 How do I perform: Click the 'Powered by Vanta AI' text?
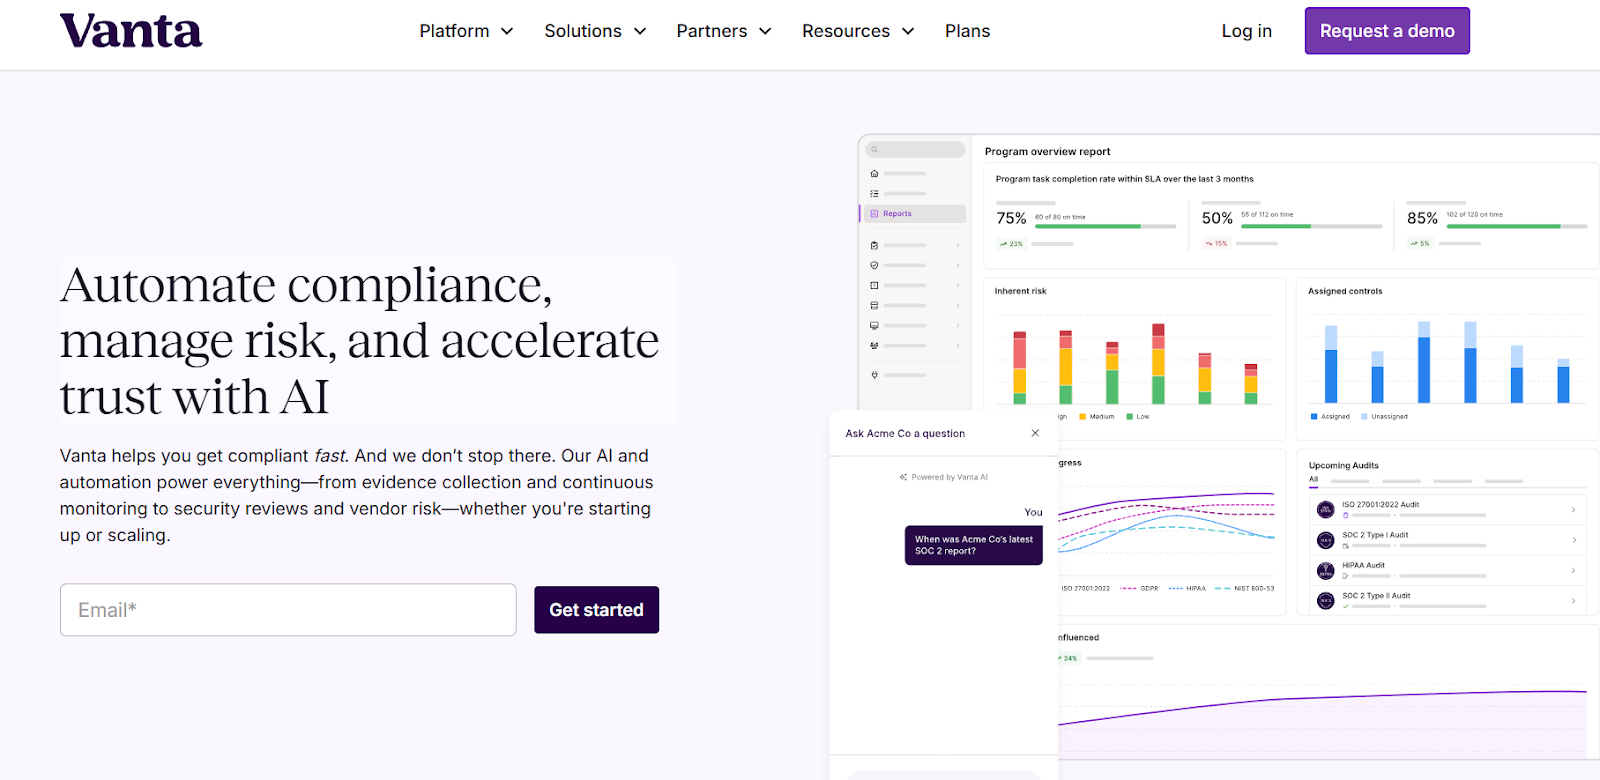(949, 477)
